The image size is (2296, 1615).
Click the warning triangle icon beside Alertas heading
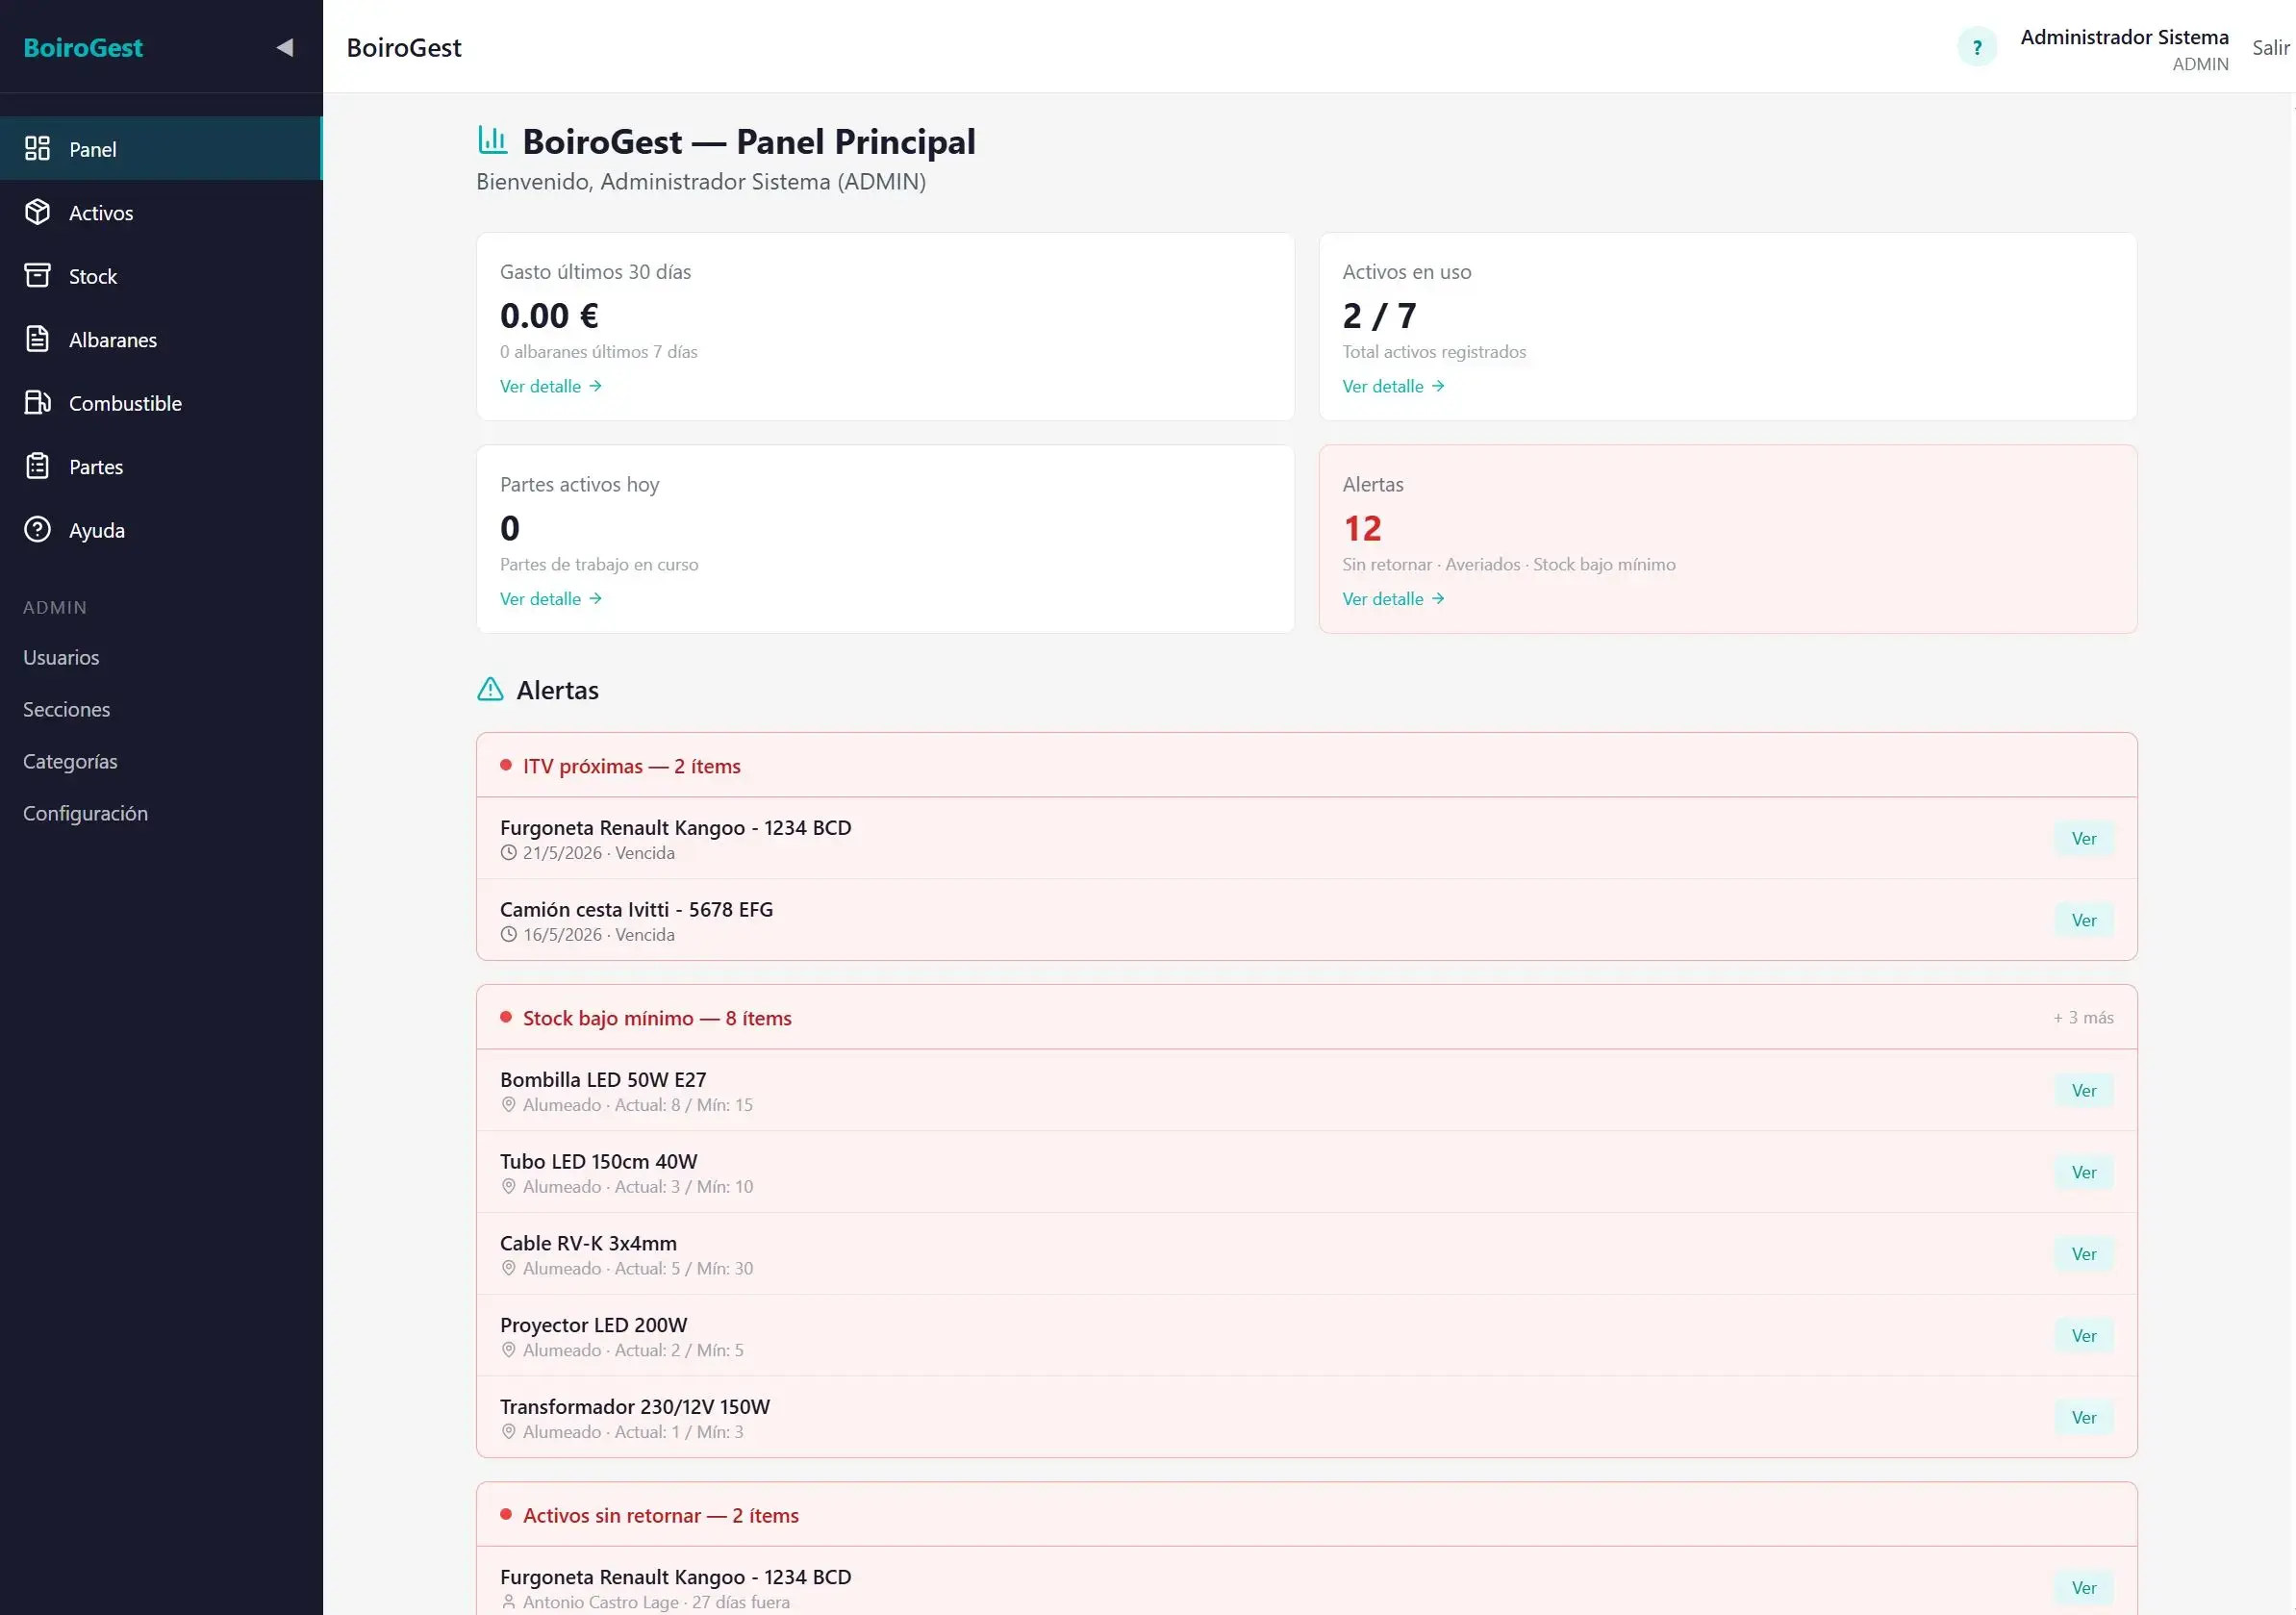[x=490, y=689]
